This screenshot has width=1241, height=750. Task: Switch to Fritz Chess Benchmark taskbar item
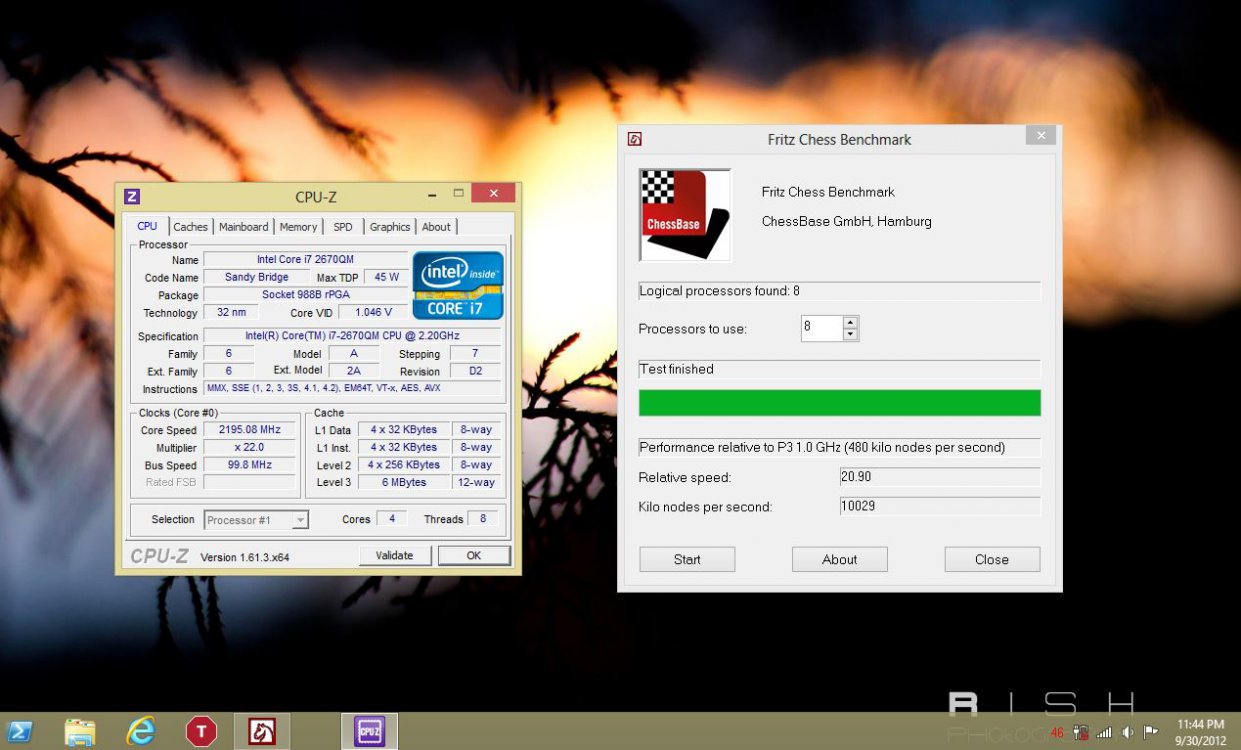pos(262,731)
